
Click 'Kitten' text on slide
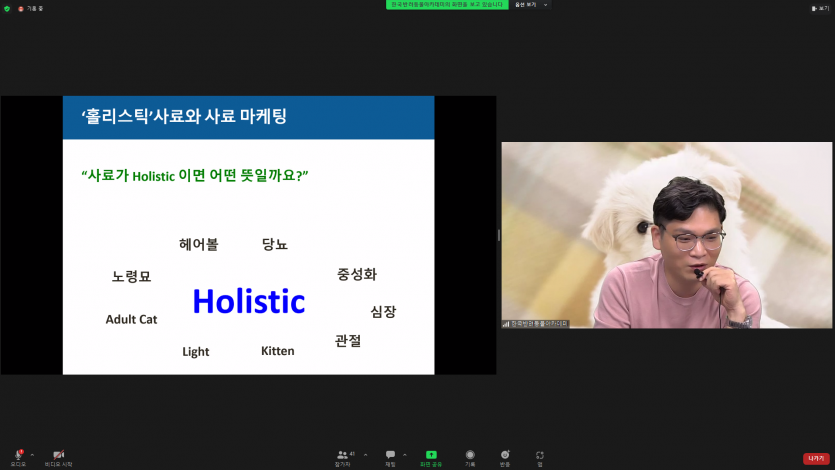[x=277, y=351]
